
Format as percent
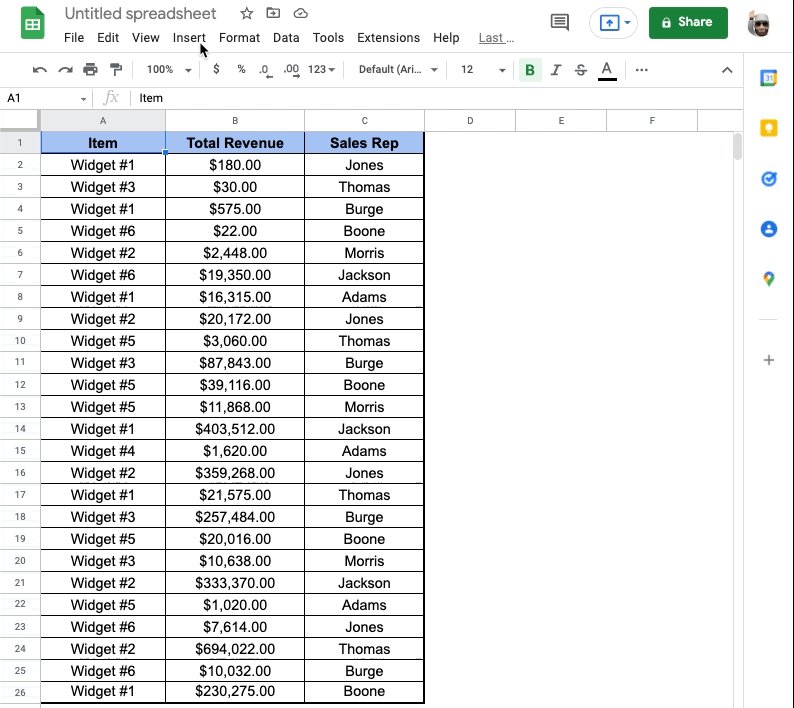tap(242, 69)
